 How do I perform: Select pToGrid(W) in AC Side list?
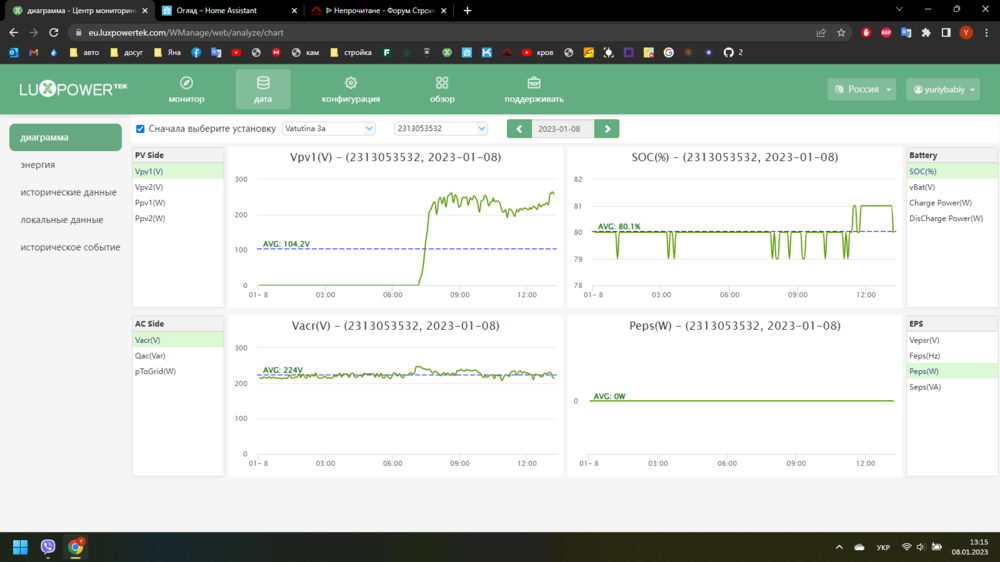[155, 371]
